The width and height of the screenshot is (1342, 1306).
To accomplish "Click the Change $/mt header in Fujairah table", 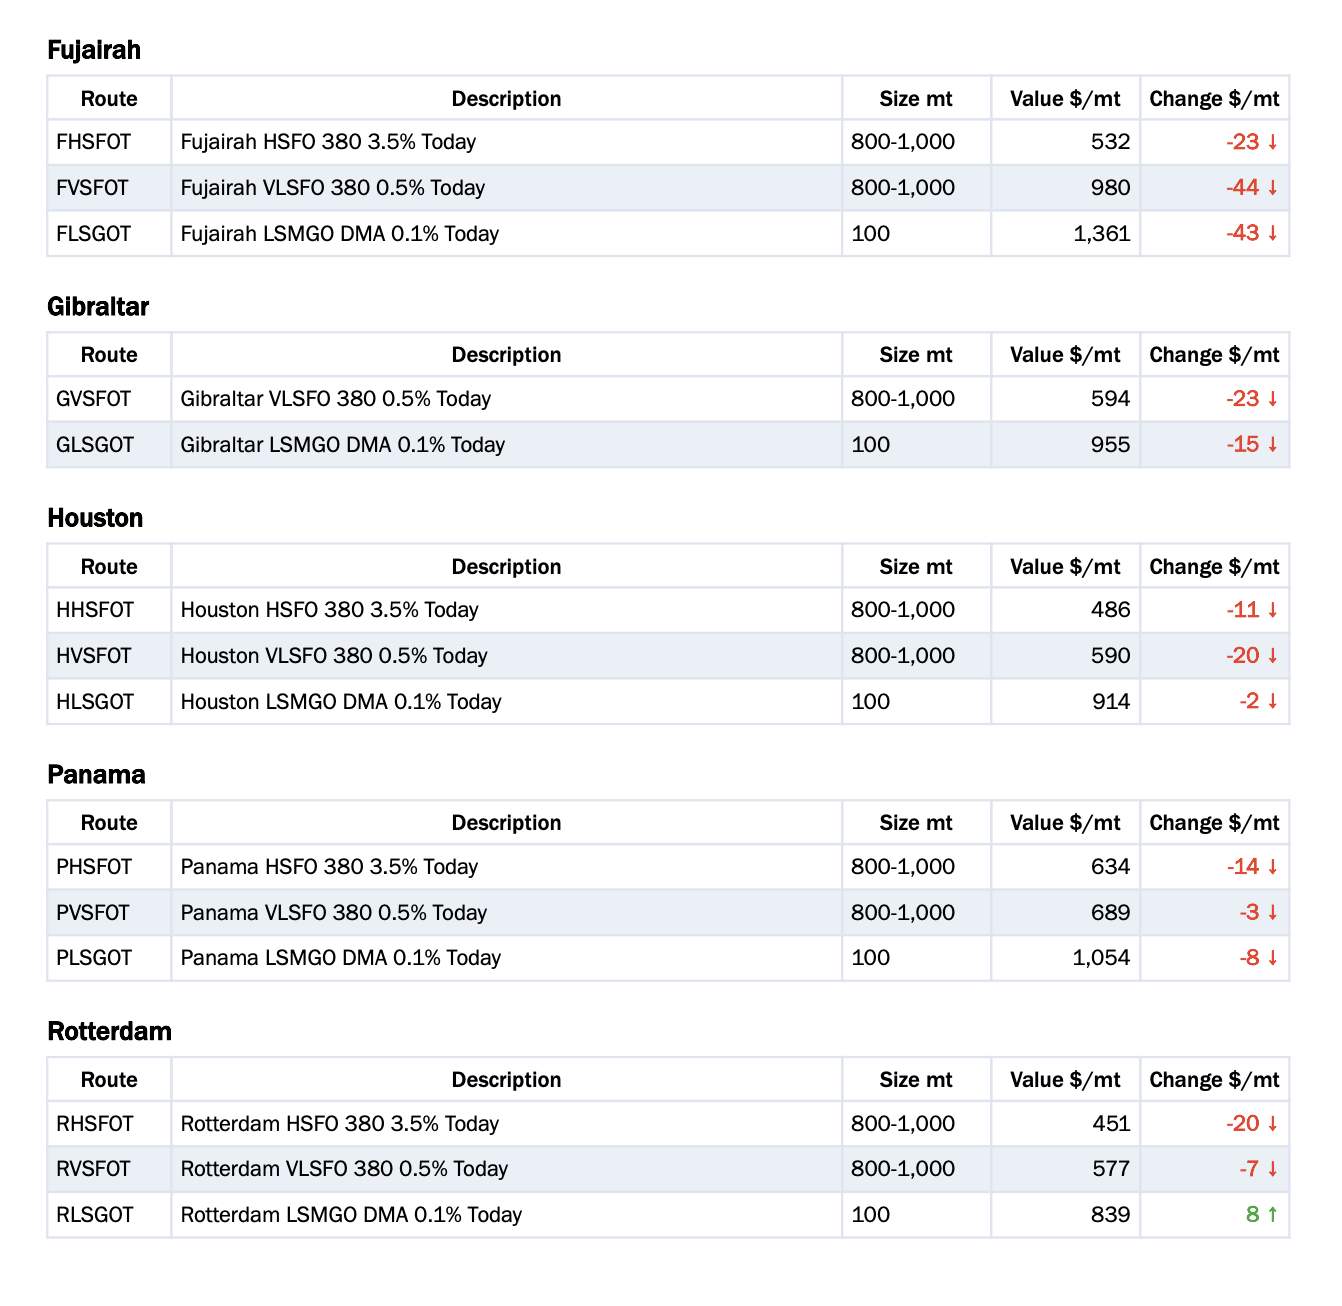I will click(x=1214, y=99).
